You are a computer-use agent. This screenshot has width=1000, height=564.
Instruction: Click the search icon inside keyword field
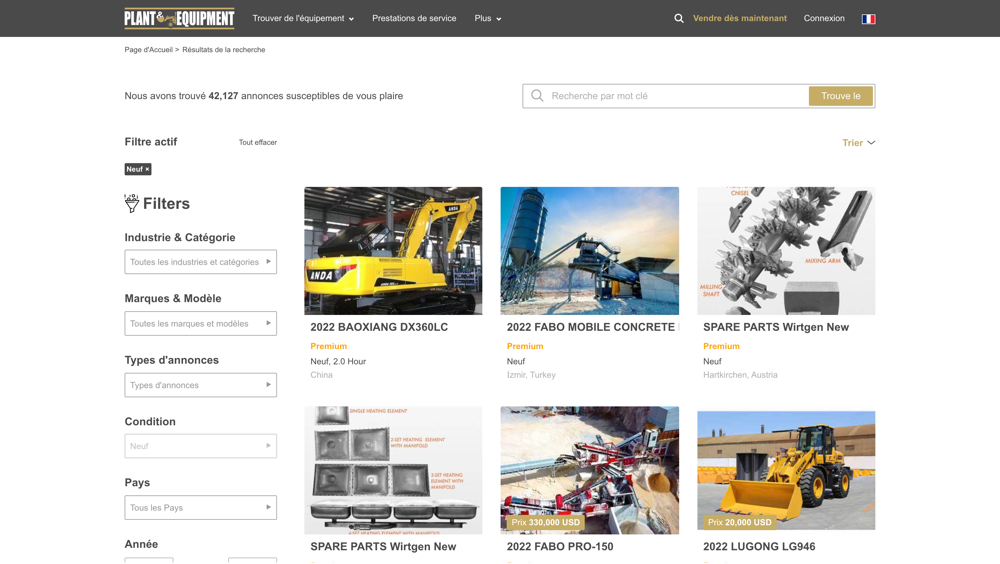(537, 96)
